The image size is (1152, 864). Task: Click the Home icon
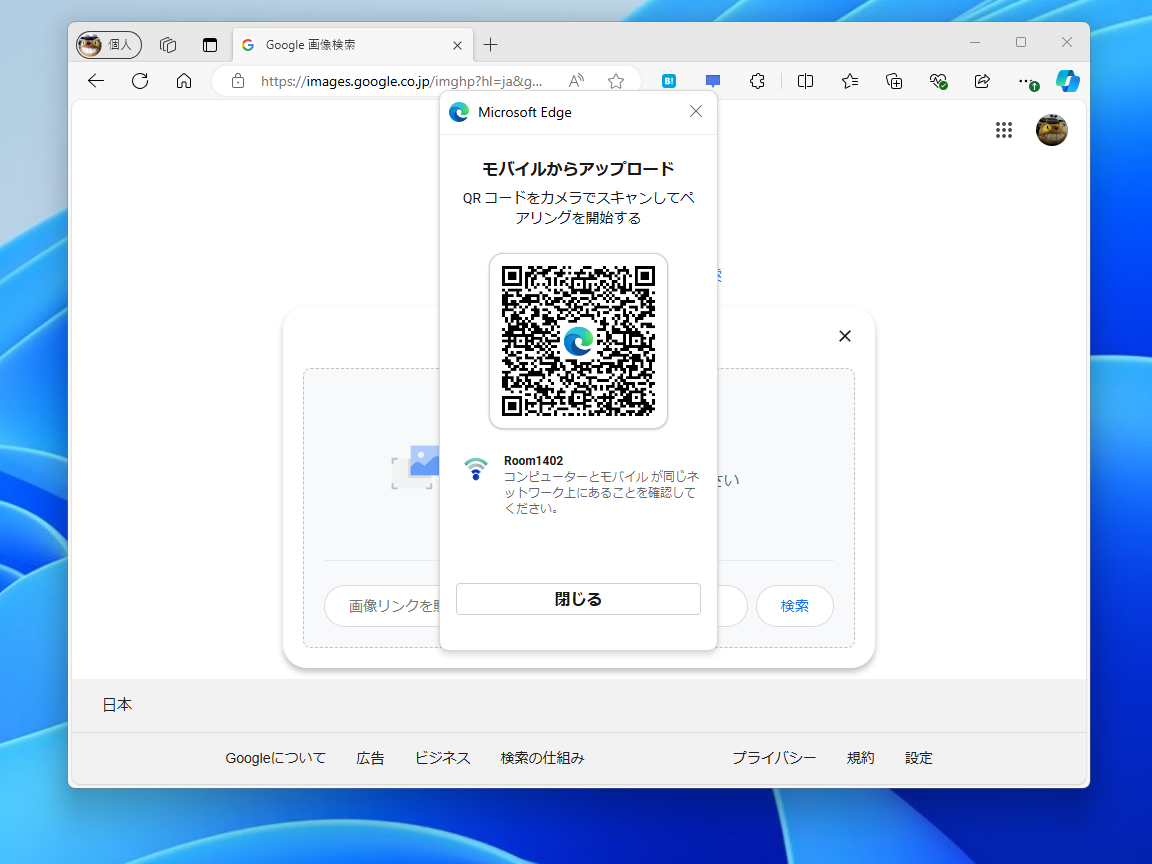[x=184, y=81]
